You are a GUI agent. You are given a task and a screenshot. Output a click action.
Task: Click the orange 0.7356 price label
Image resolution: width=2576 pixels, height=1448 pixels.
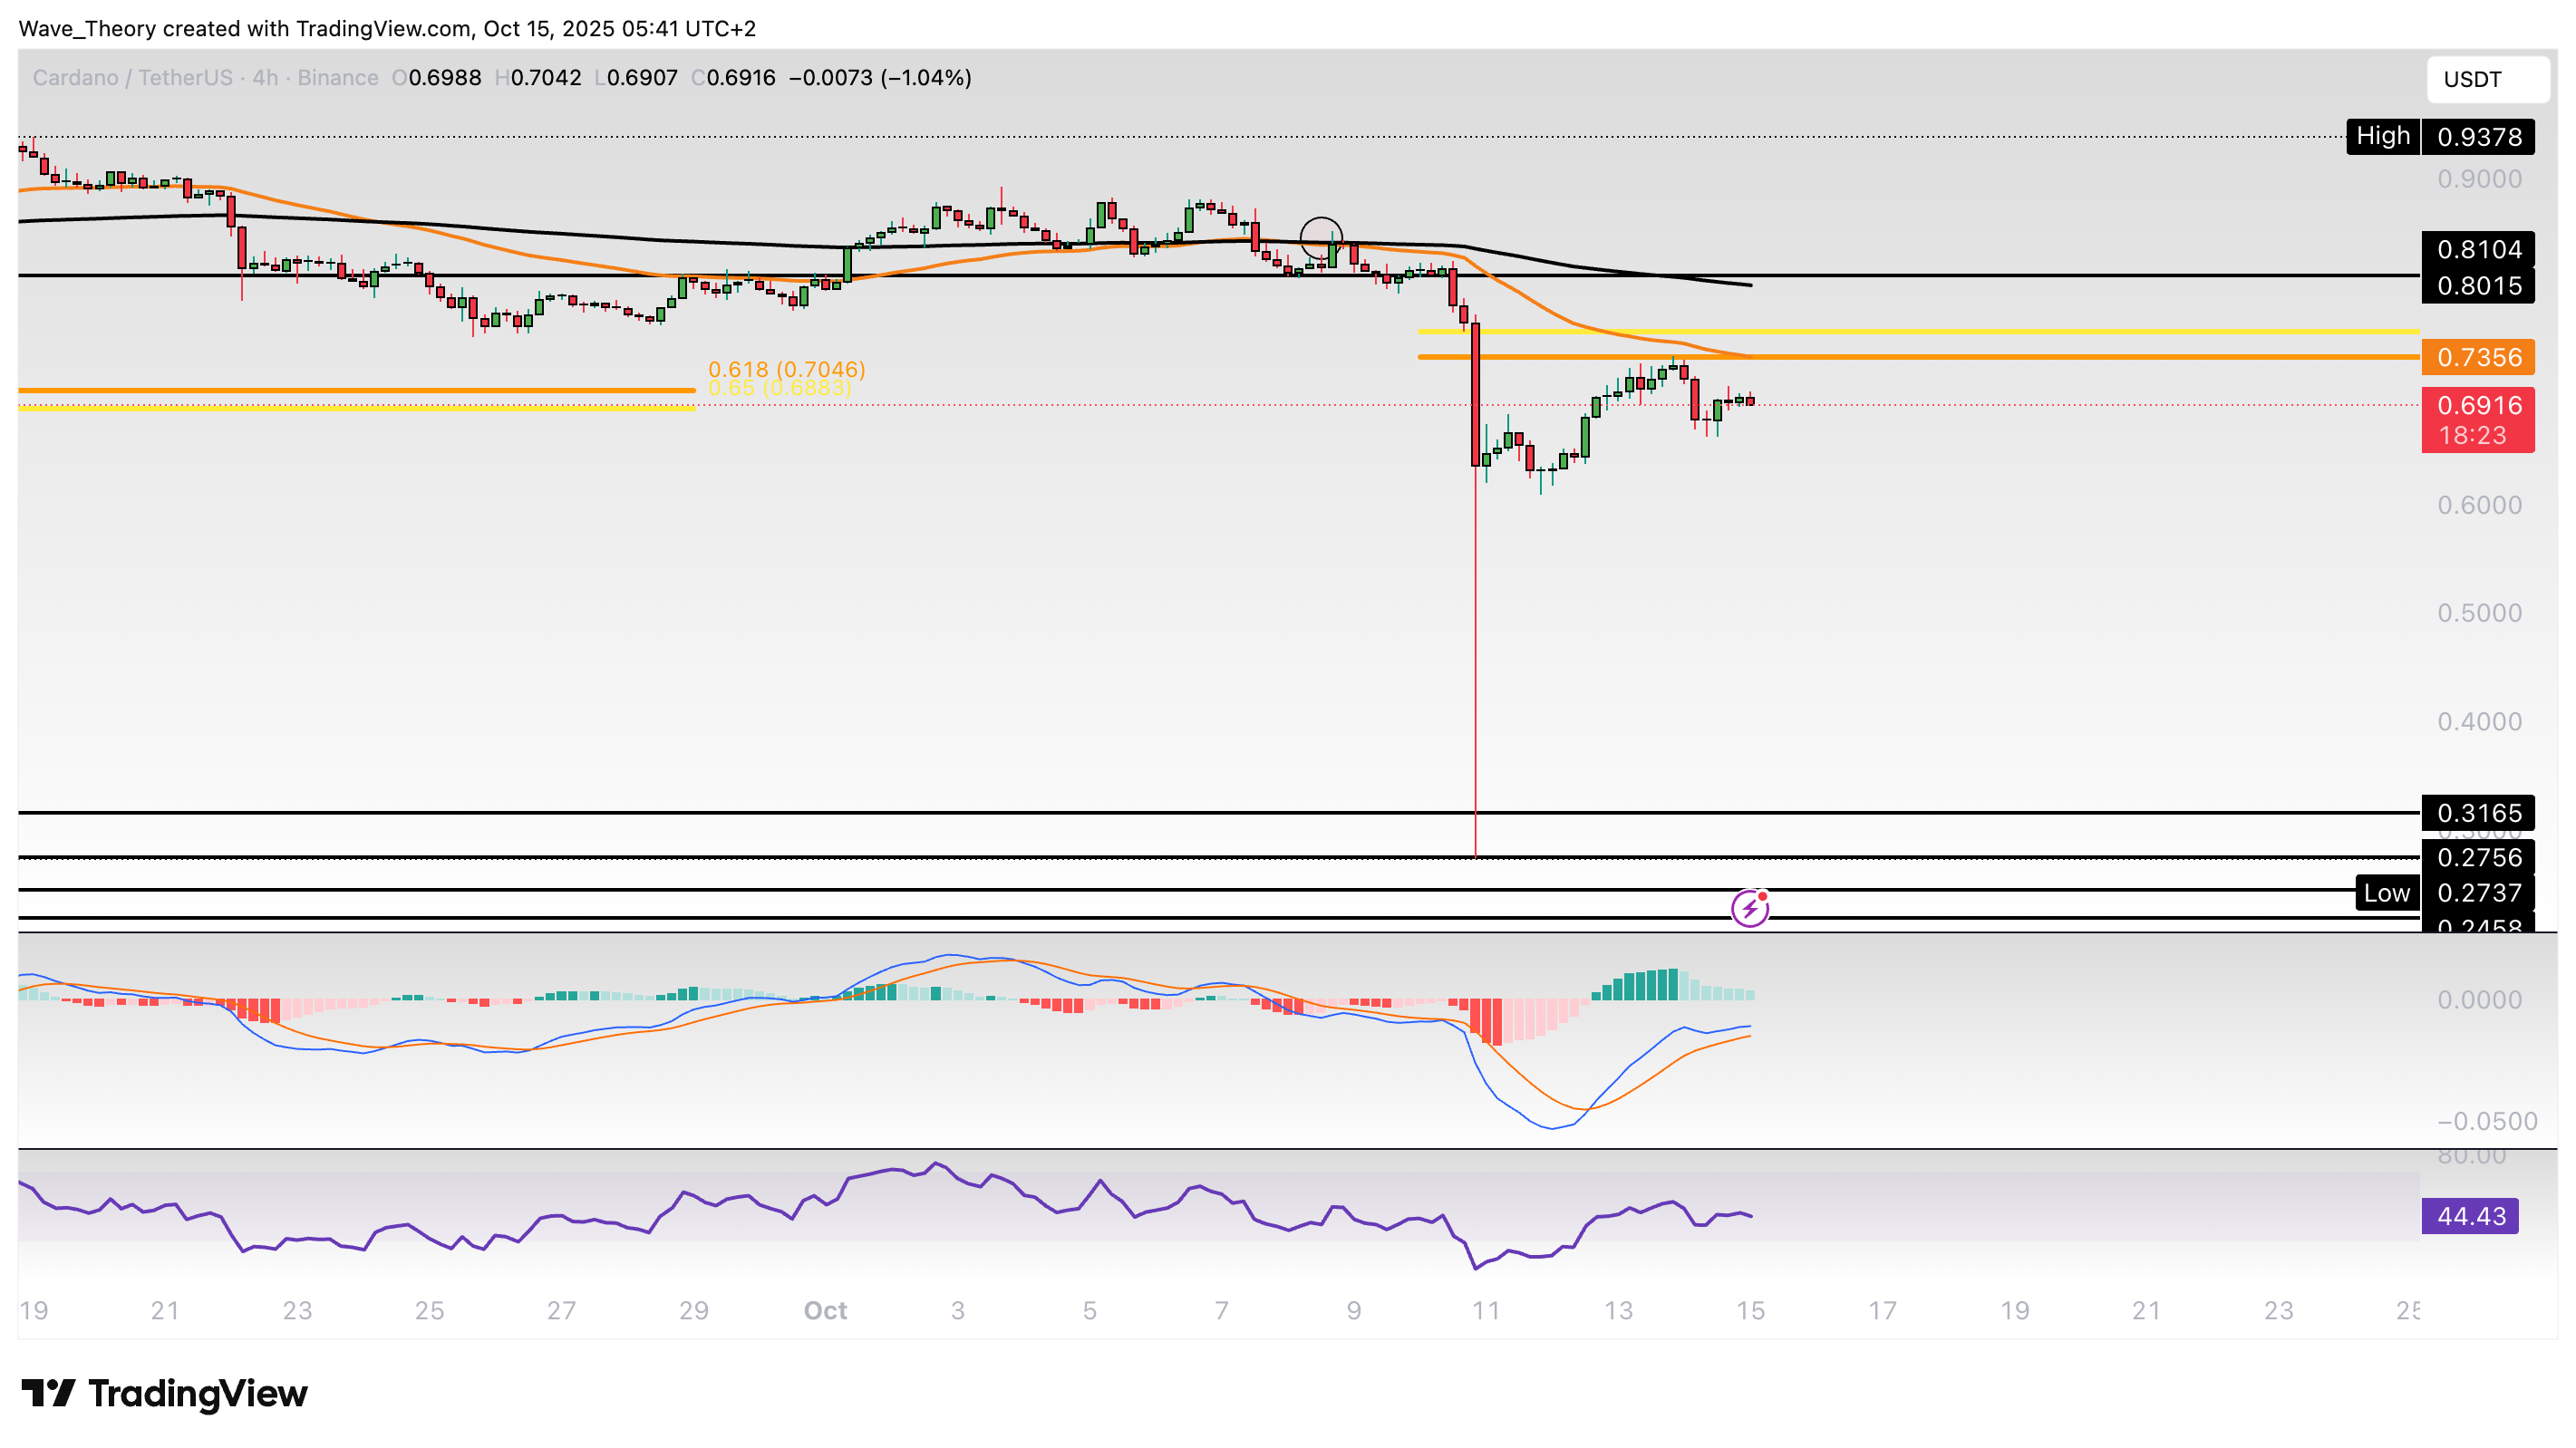click(2477, 357)
